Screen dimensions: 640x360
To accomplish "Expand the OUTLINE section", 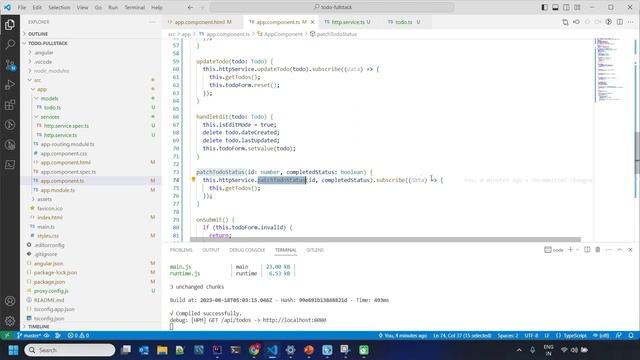I will coord(38,34).
